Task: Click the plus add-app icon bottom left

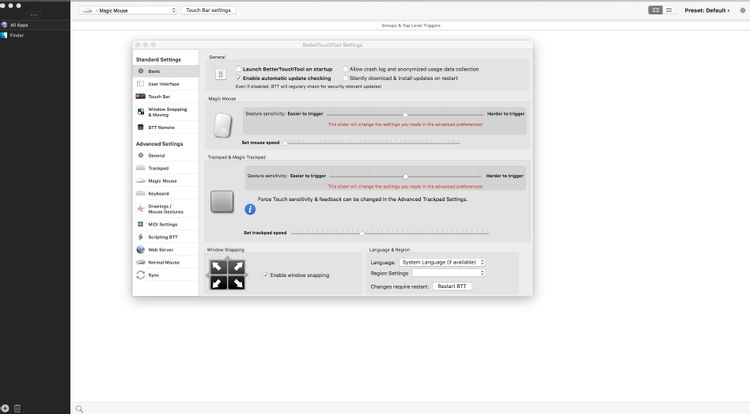Action: click(5, 408)
